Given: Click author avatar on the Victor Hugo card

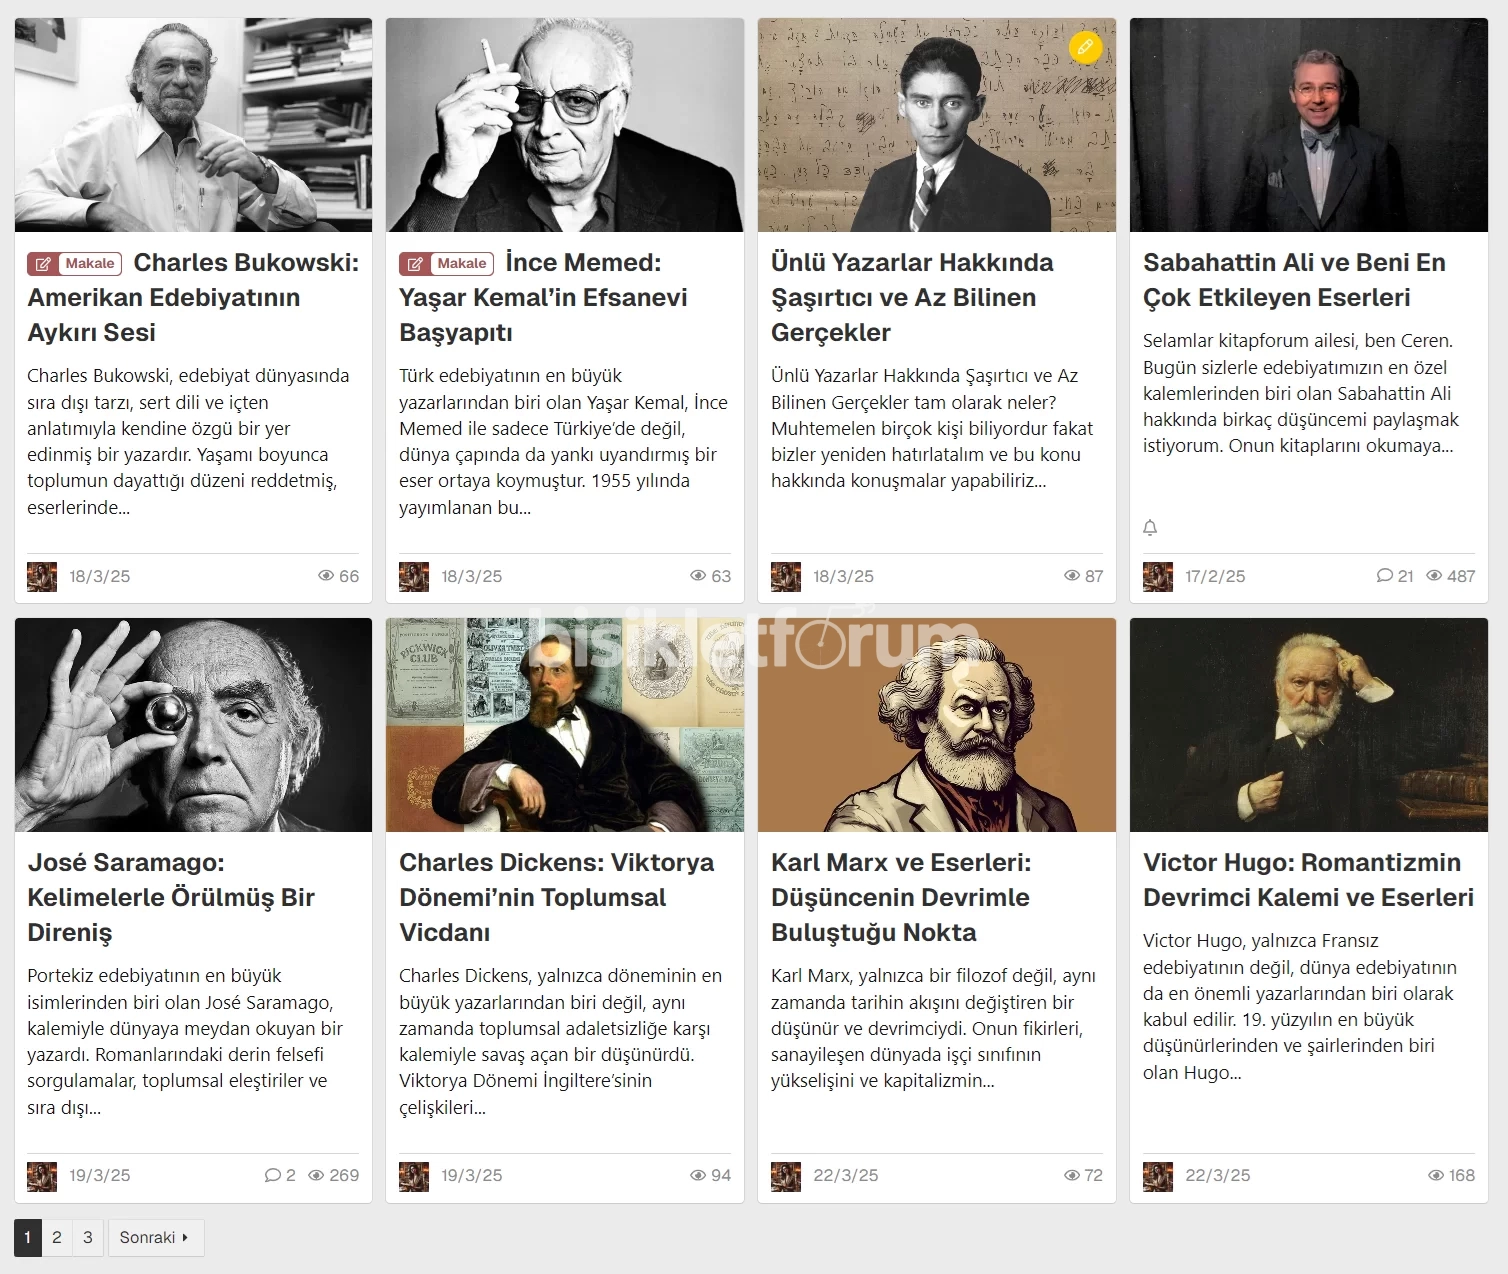Looking at the screenshot, I should click(x=1158, y=1176).
